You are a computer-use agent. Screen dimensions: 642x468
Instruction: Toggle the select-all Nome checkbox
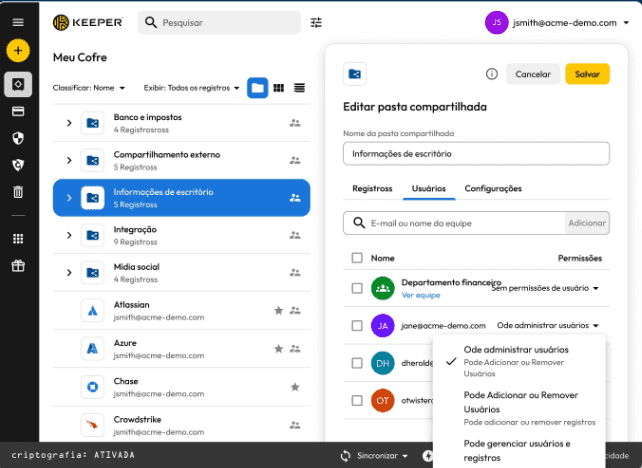[x=357, y=258]
